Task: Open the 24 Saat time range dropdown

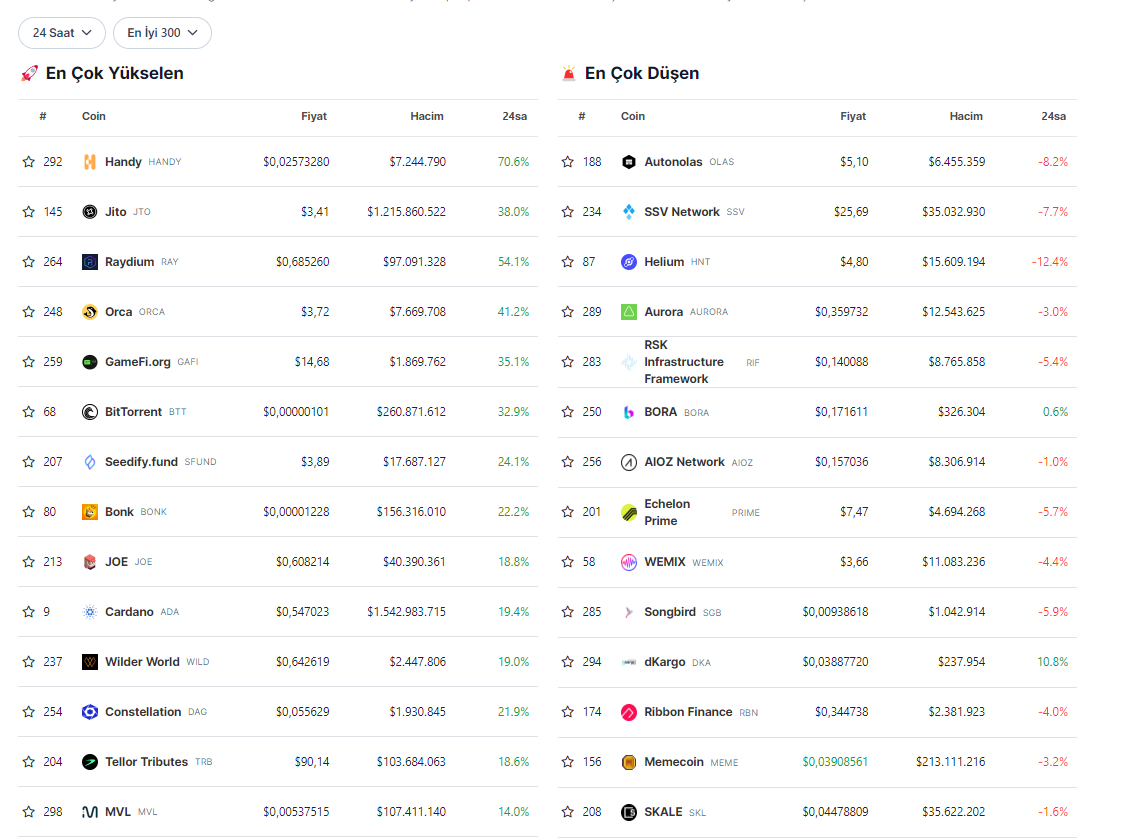Action: [61, 33]
